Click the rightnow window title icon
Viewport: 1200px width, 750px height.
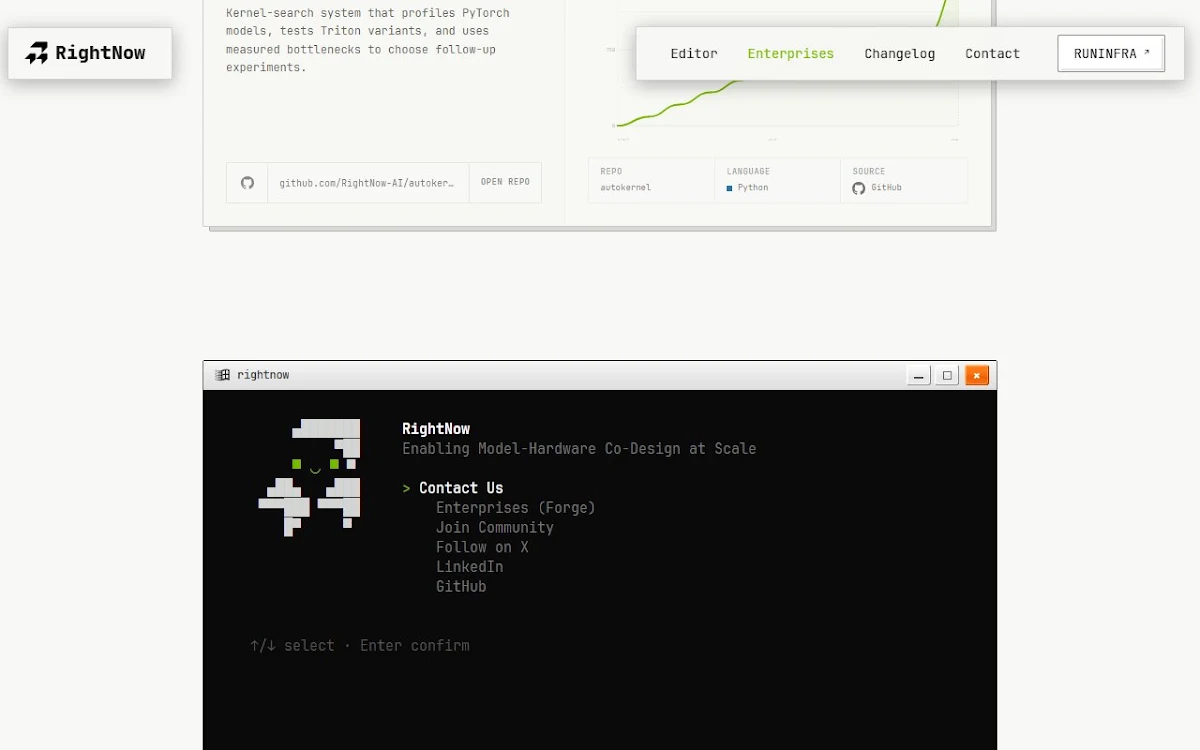222,375
